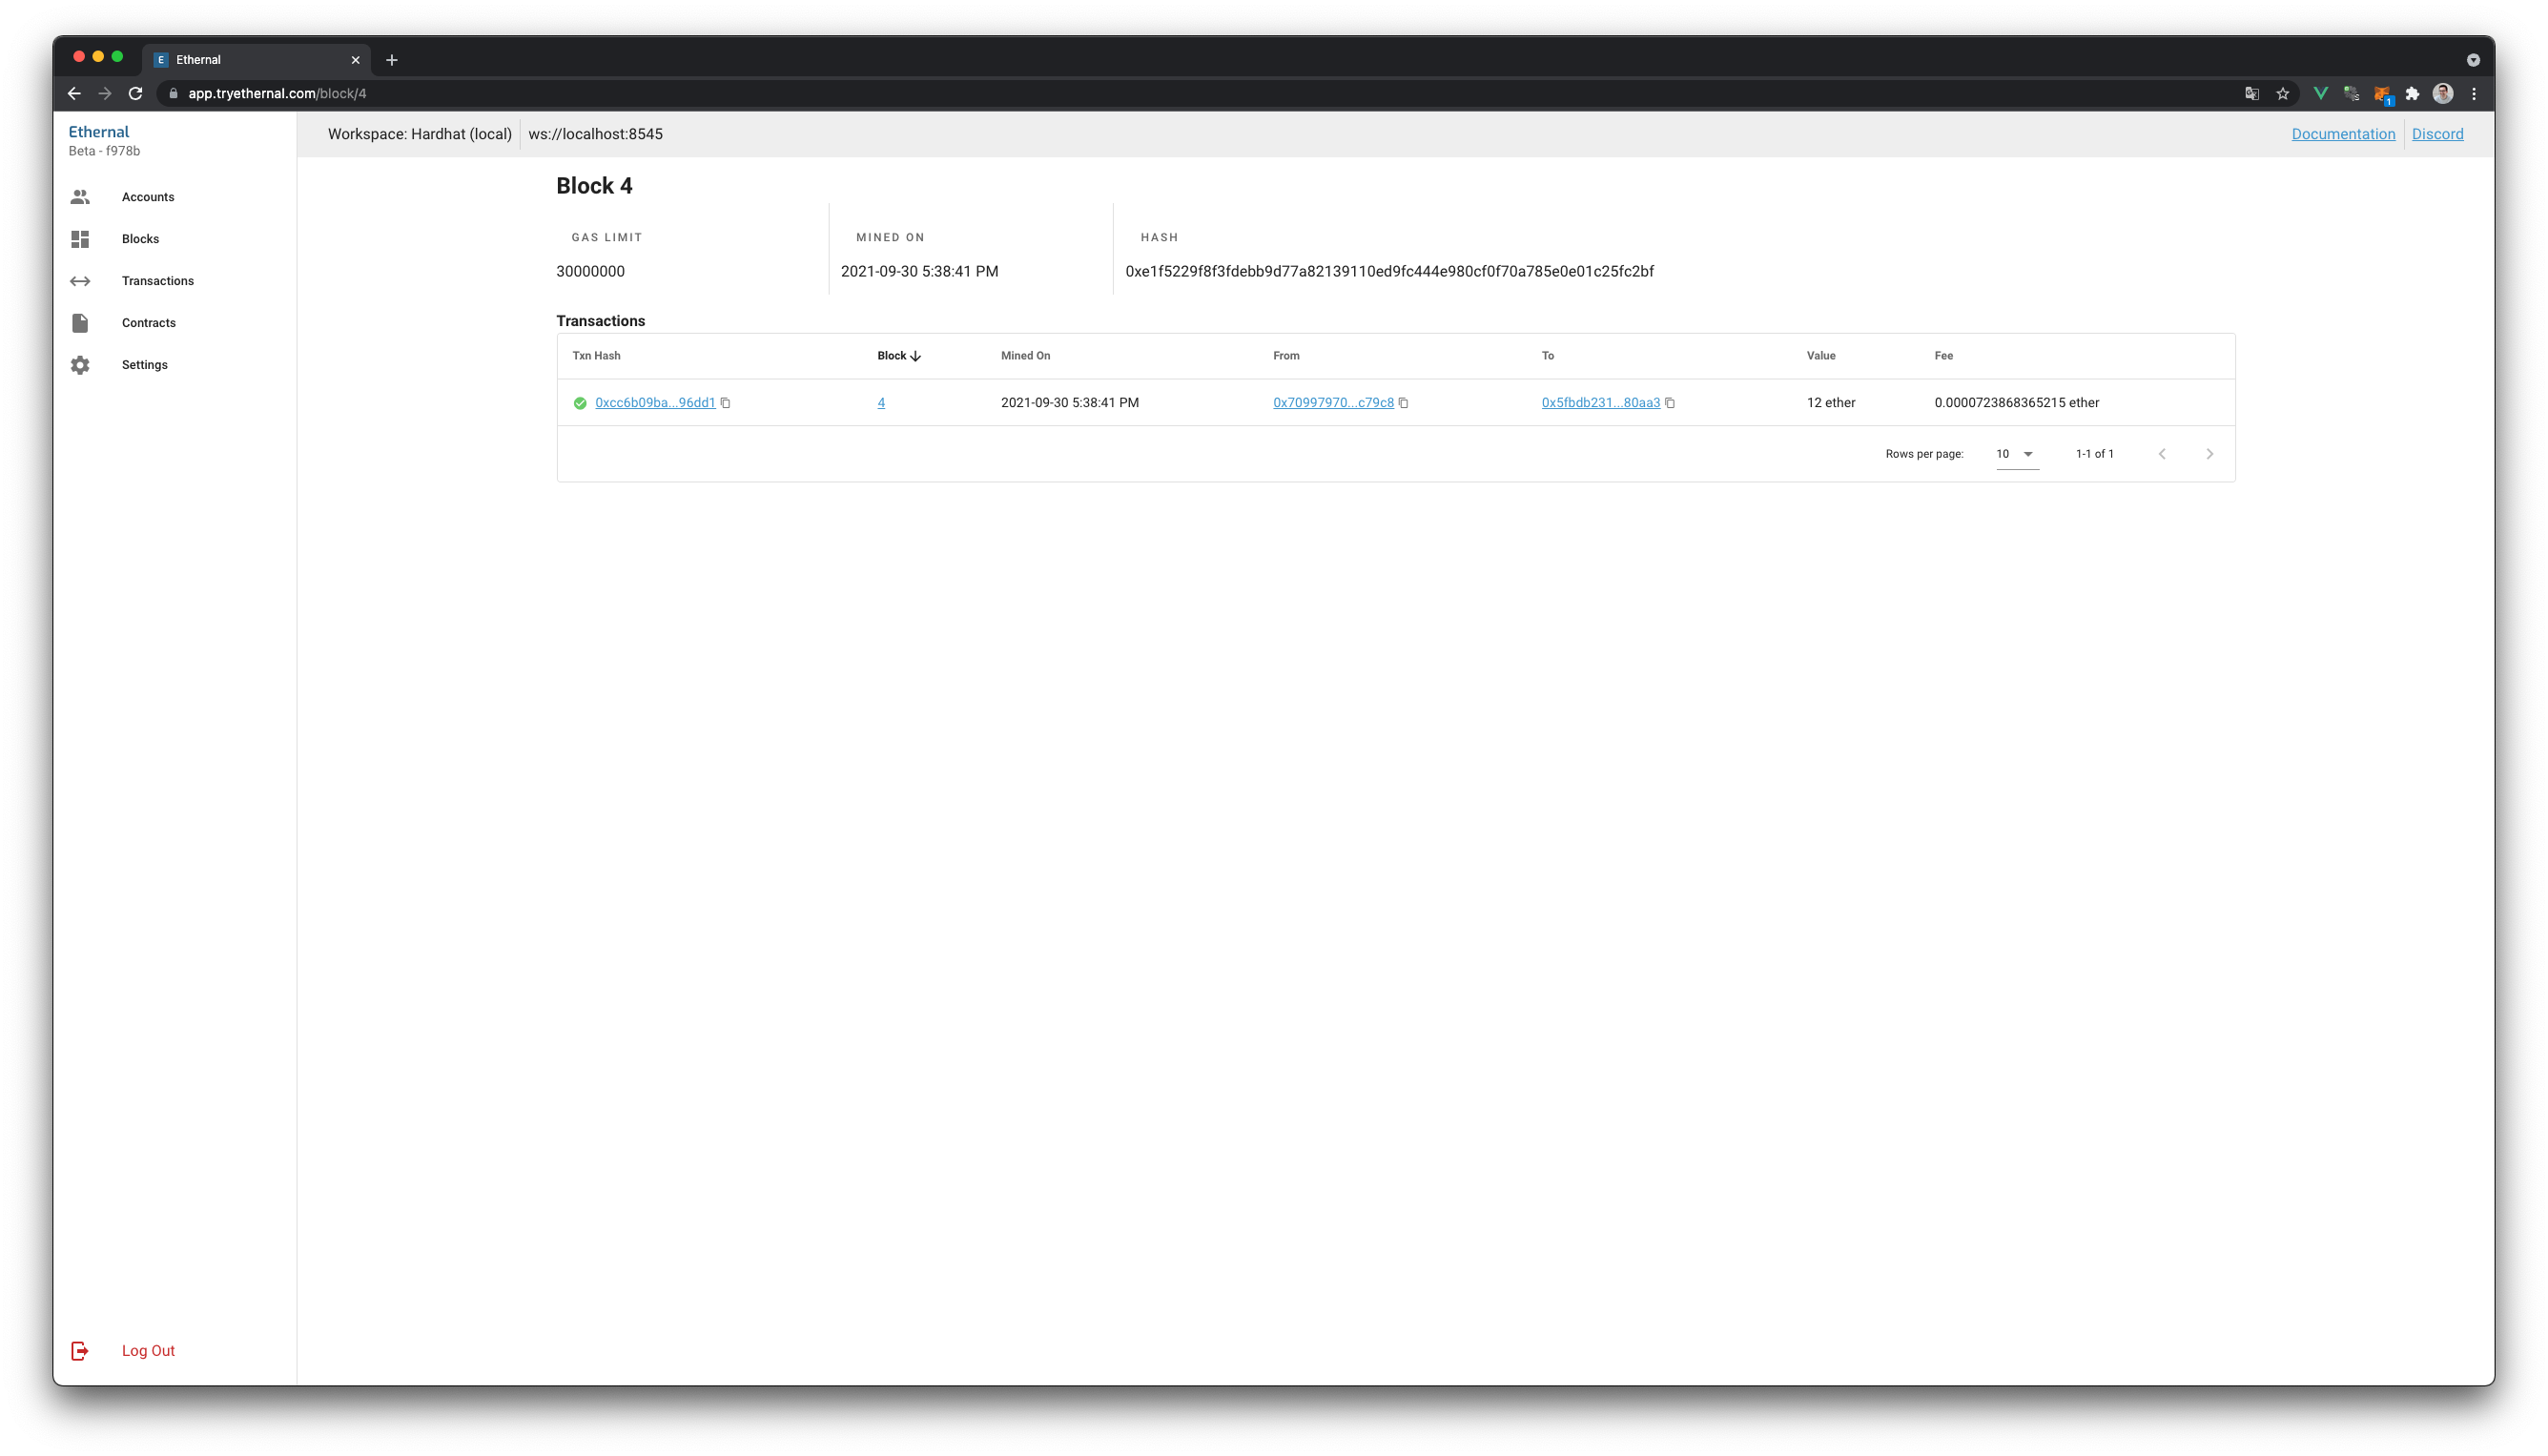The image size is (2548, 1456).
Task: Copy the To address 0x5fbdb231
Action: click(x=1670, y=403)
